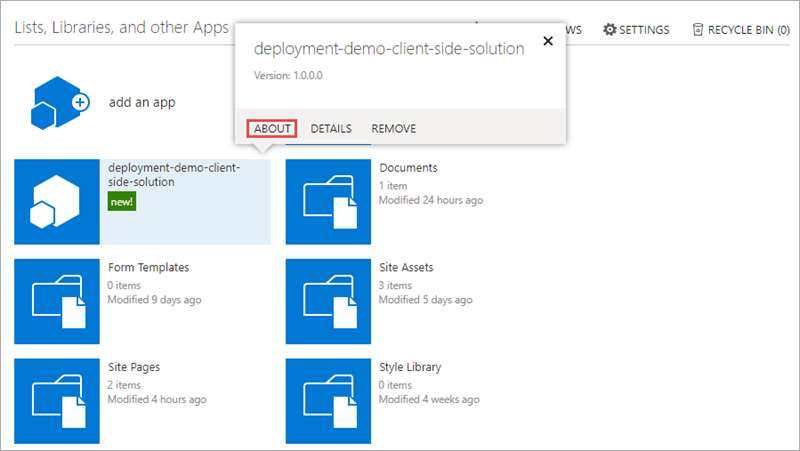The height and width of the screenshot is (451, 800).
Task: Click the Site Assets title
Action: point(406,267)
